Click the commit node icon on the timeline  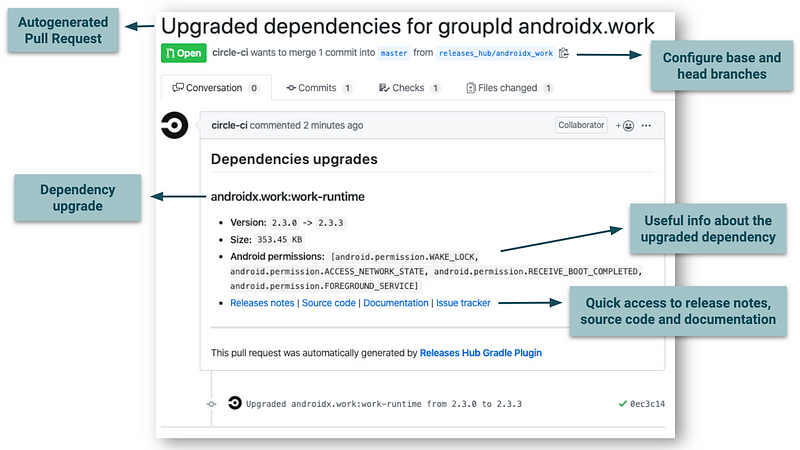pyautogui.click(x=211, y=404)
